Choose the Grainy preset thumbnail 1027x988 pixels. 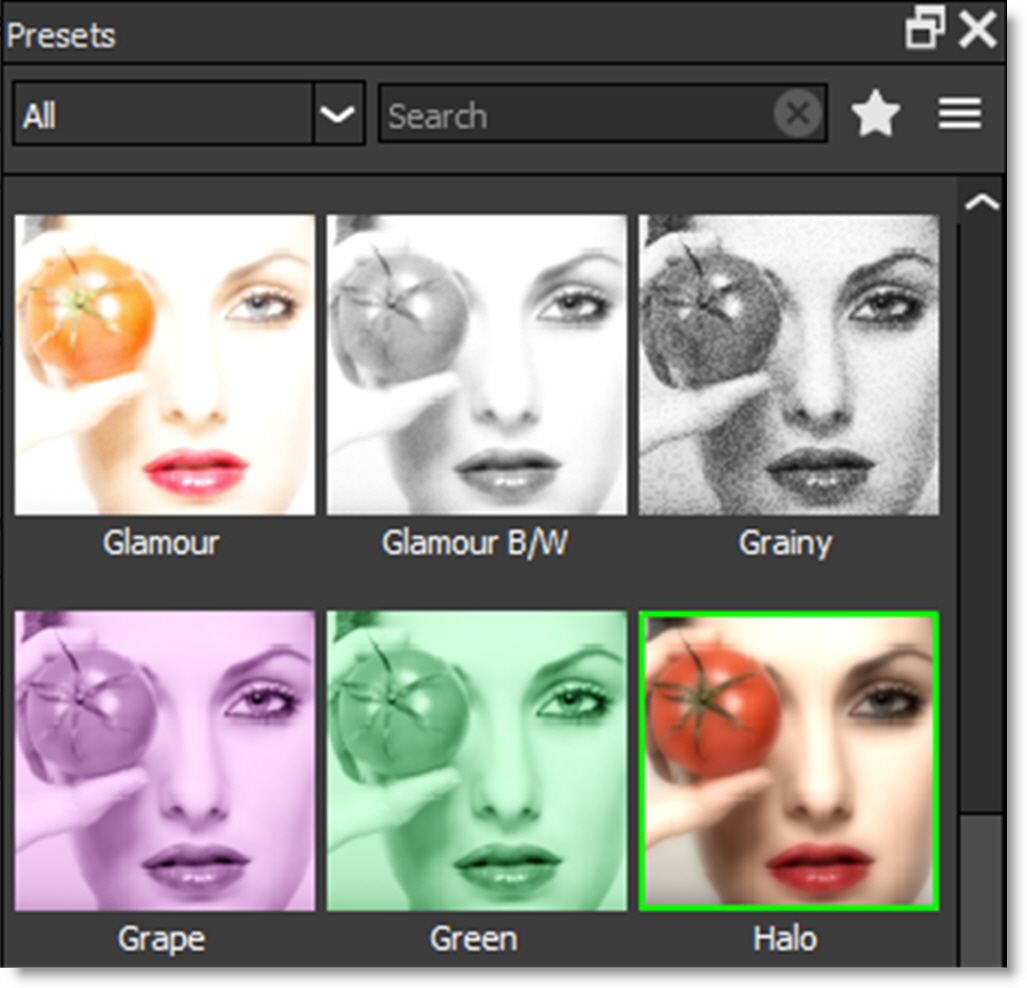[789, 365]
